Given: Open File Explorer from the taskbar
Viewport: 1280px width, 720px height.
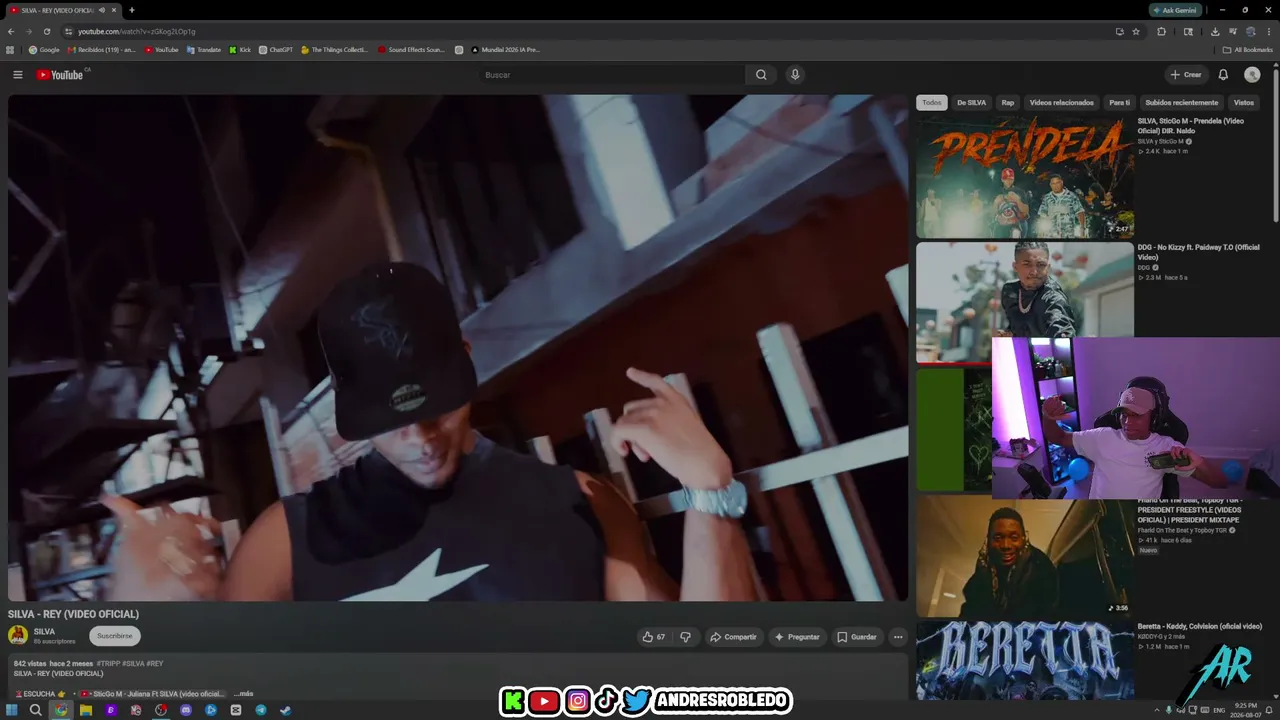Looking at the screenshot, I should [86, 710].
